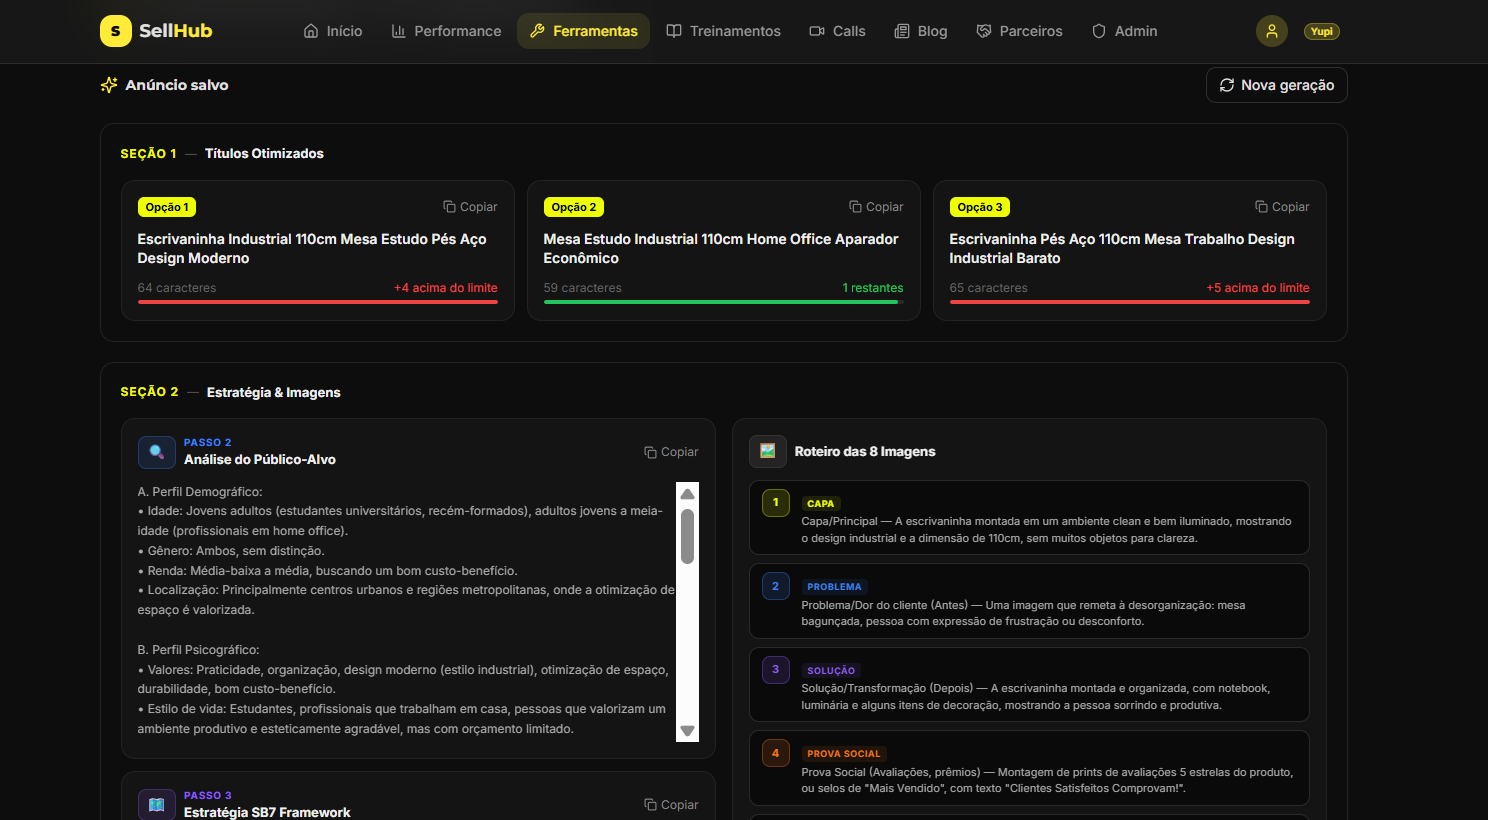Click the Nova geração button
This screenshot has height=820, width=1488.
click(1276, 85)
